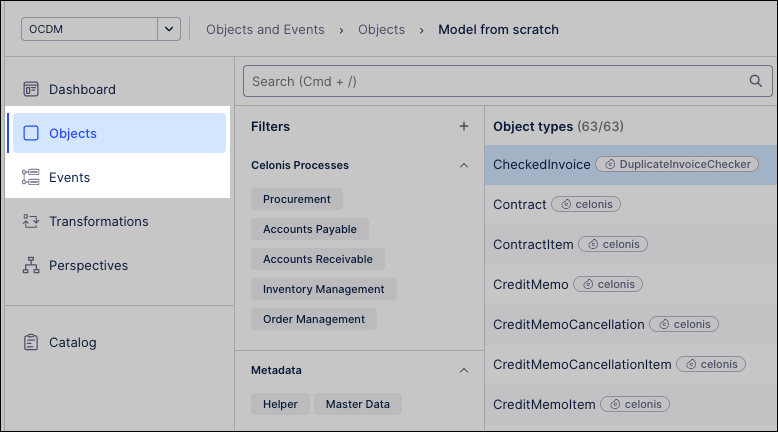Click the Transformations arrows icon
778x432 pixels.
[x=31, y=221]
